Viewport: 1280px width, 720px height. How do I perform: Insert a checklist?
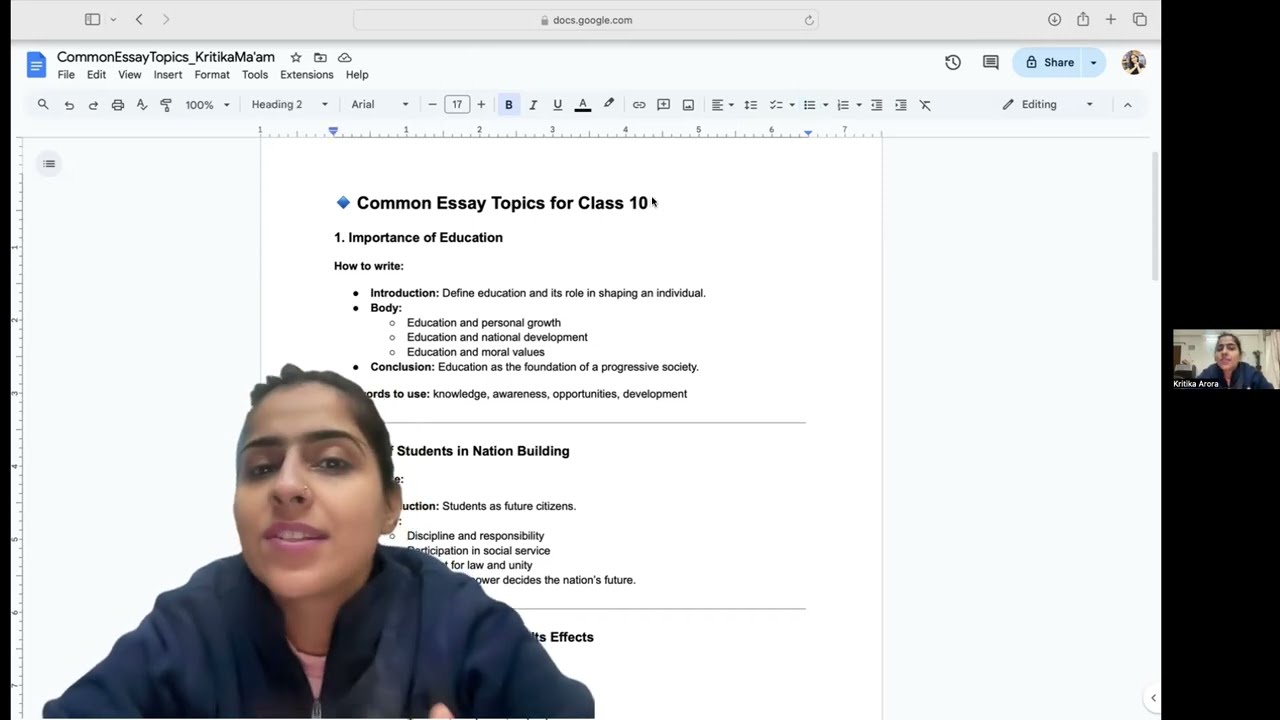coord(775,104)
